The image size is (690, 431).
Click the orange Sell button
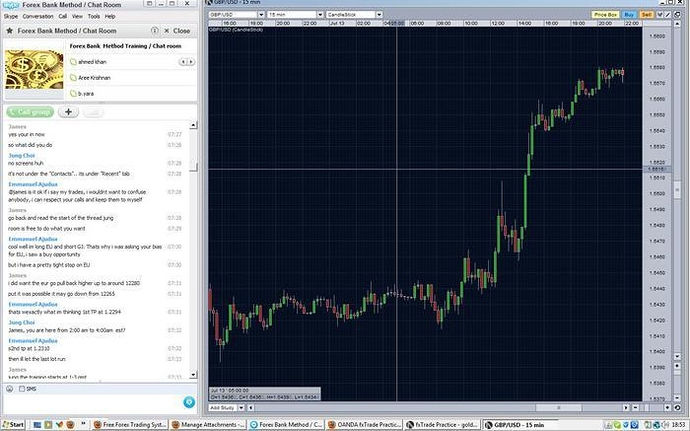[x=646, y=15]
